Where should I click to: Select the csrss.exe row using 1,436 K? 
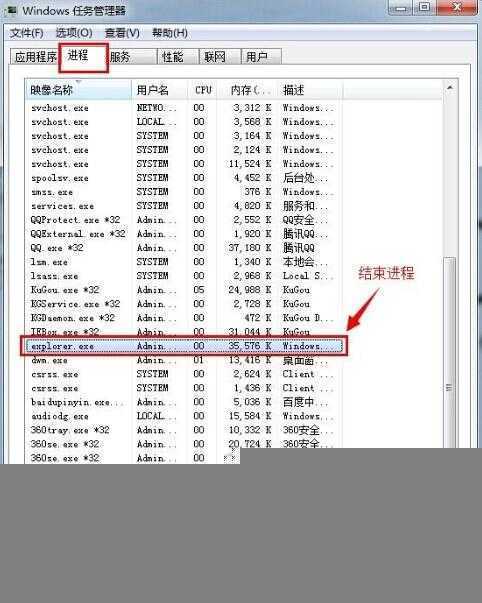coord(184,388)
